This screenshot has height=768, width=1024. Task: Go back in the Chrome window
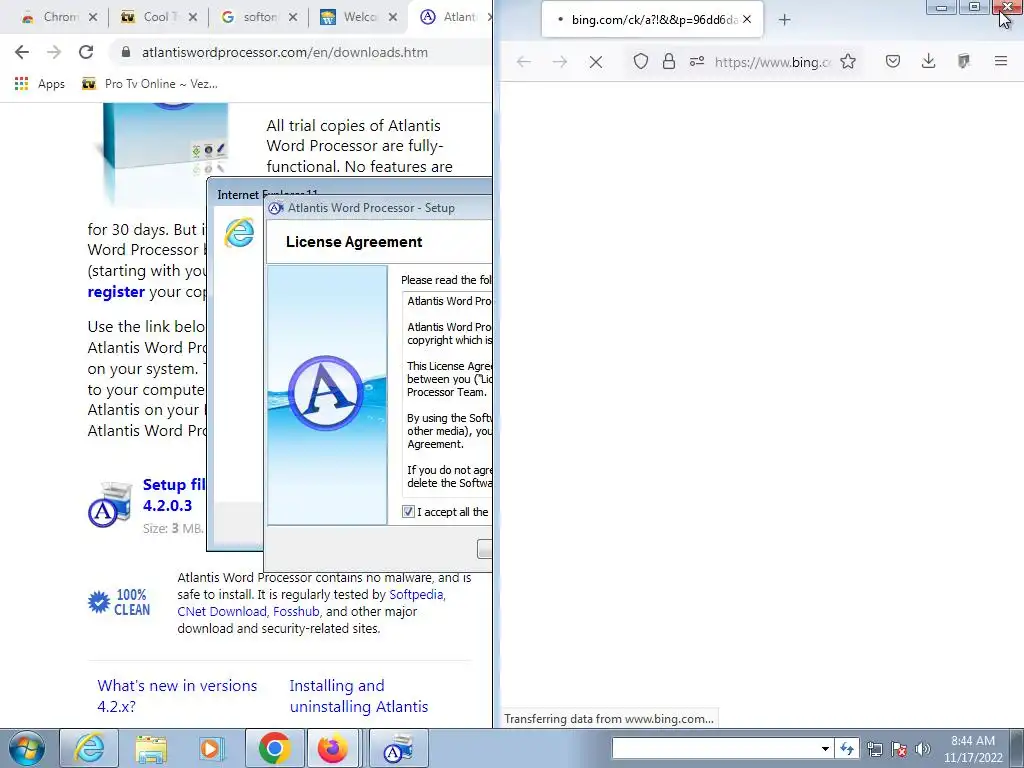pos(22,52)
